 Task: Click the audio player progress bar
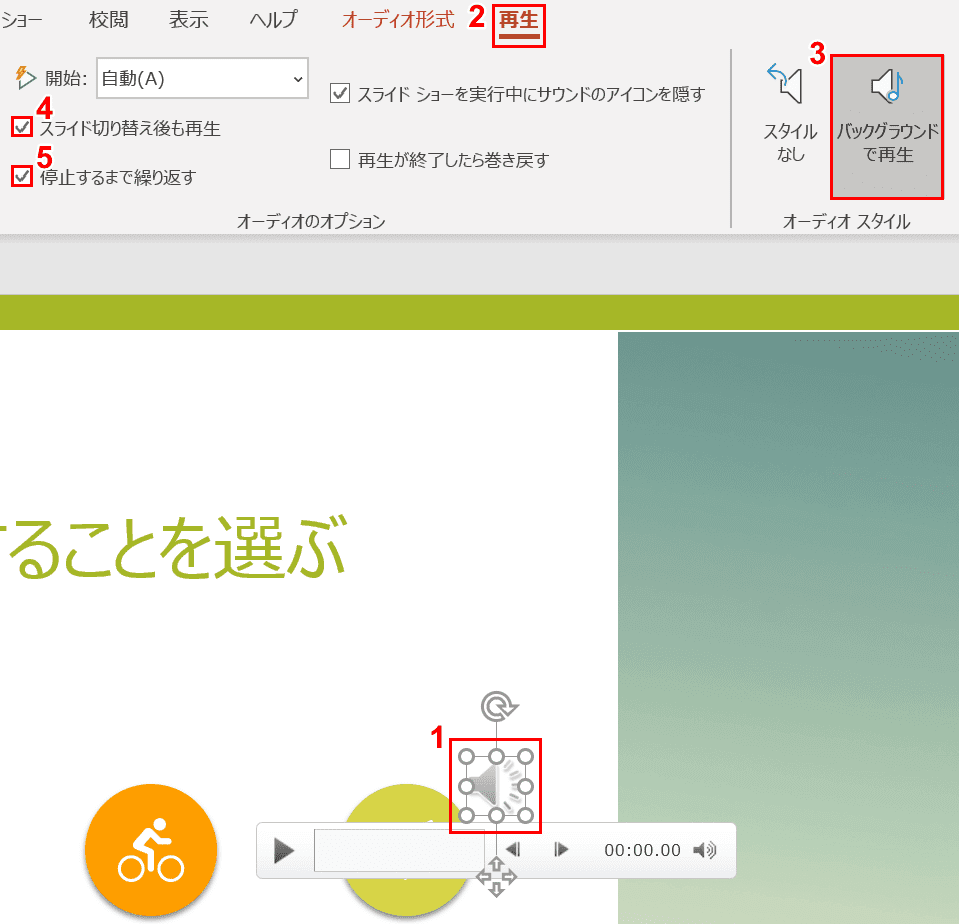(x=399, y=850)
